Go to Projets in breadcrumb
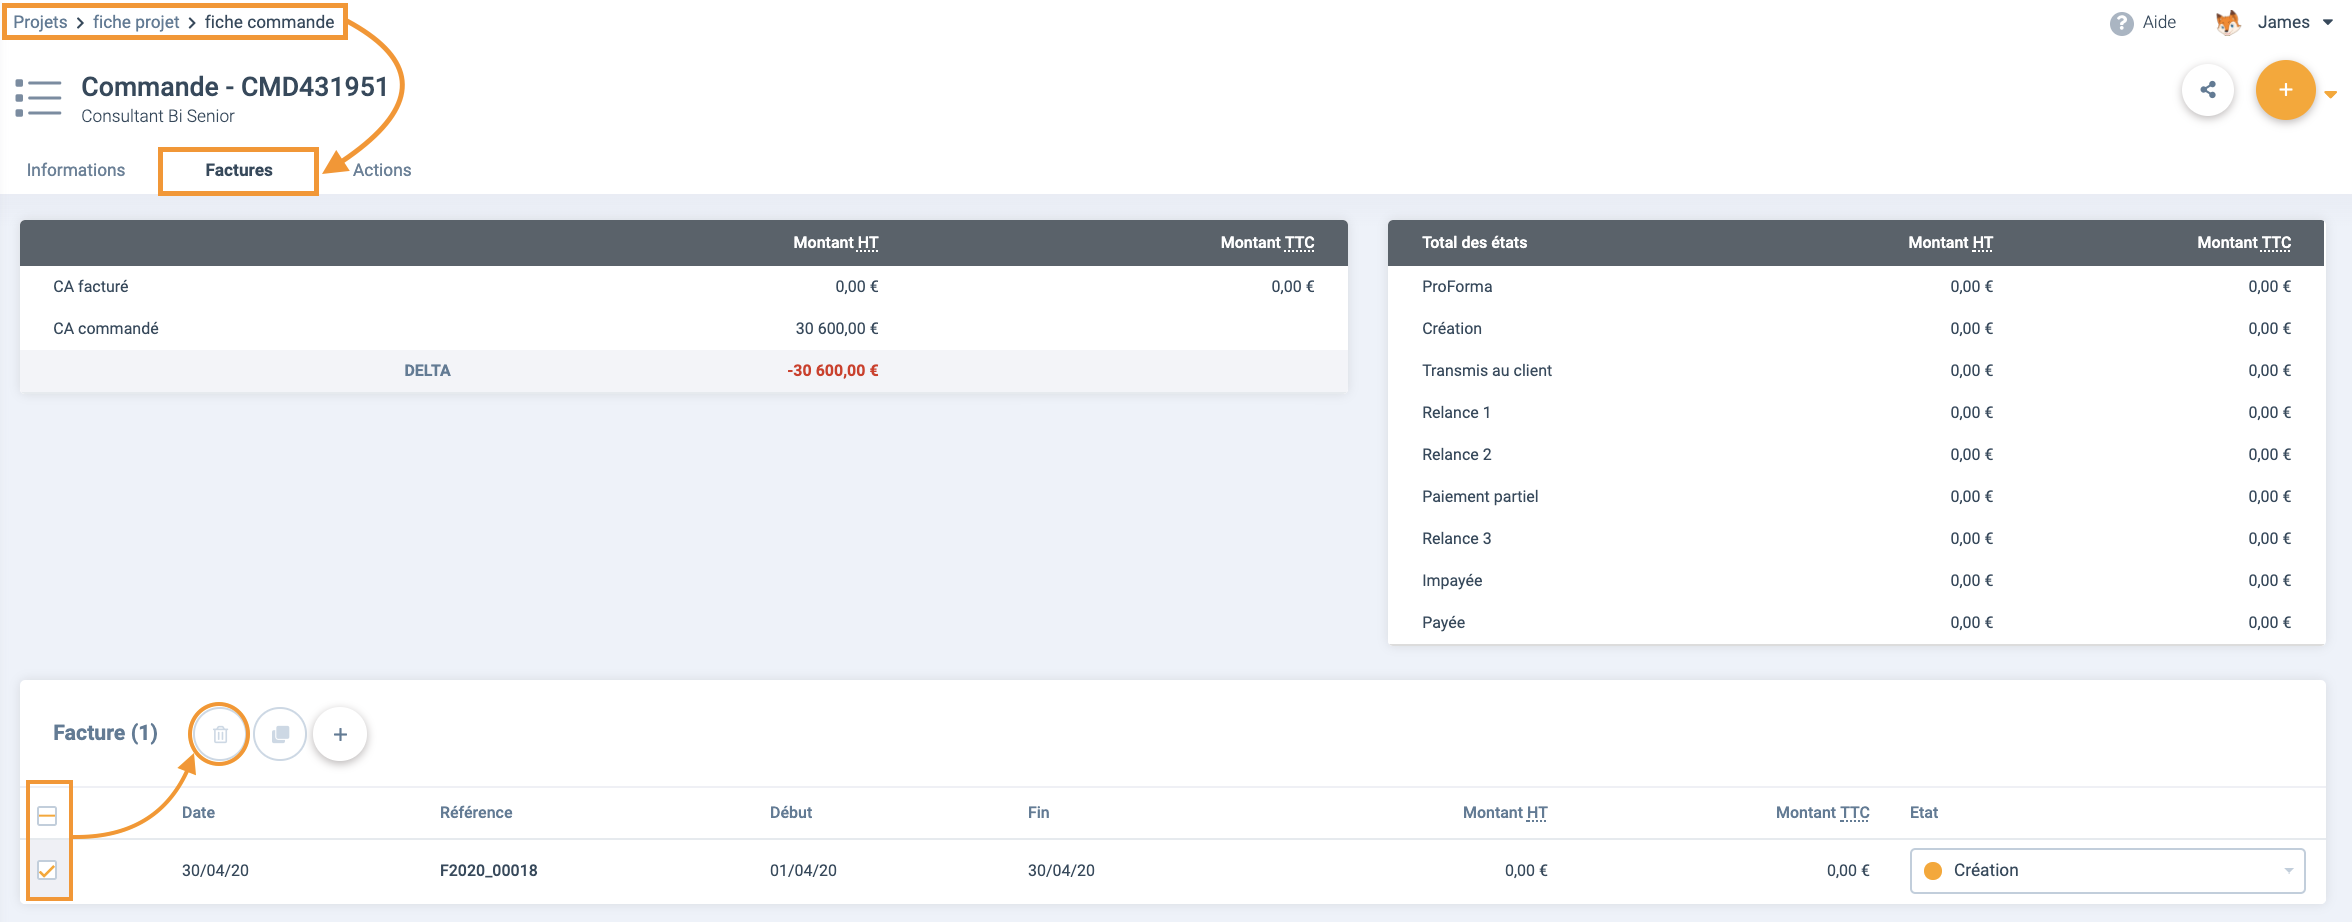Image resolution: width=2352 pixels, height=922 pixels. click(x=40, y=22)
